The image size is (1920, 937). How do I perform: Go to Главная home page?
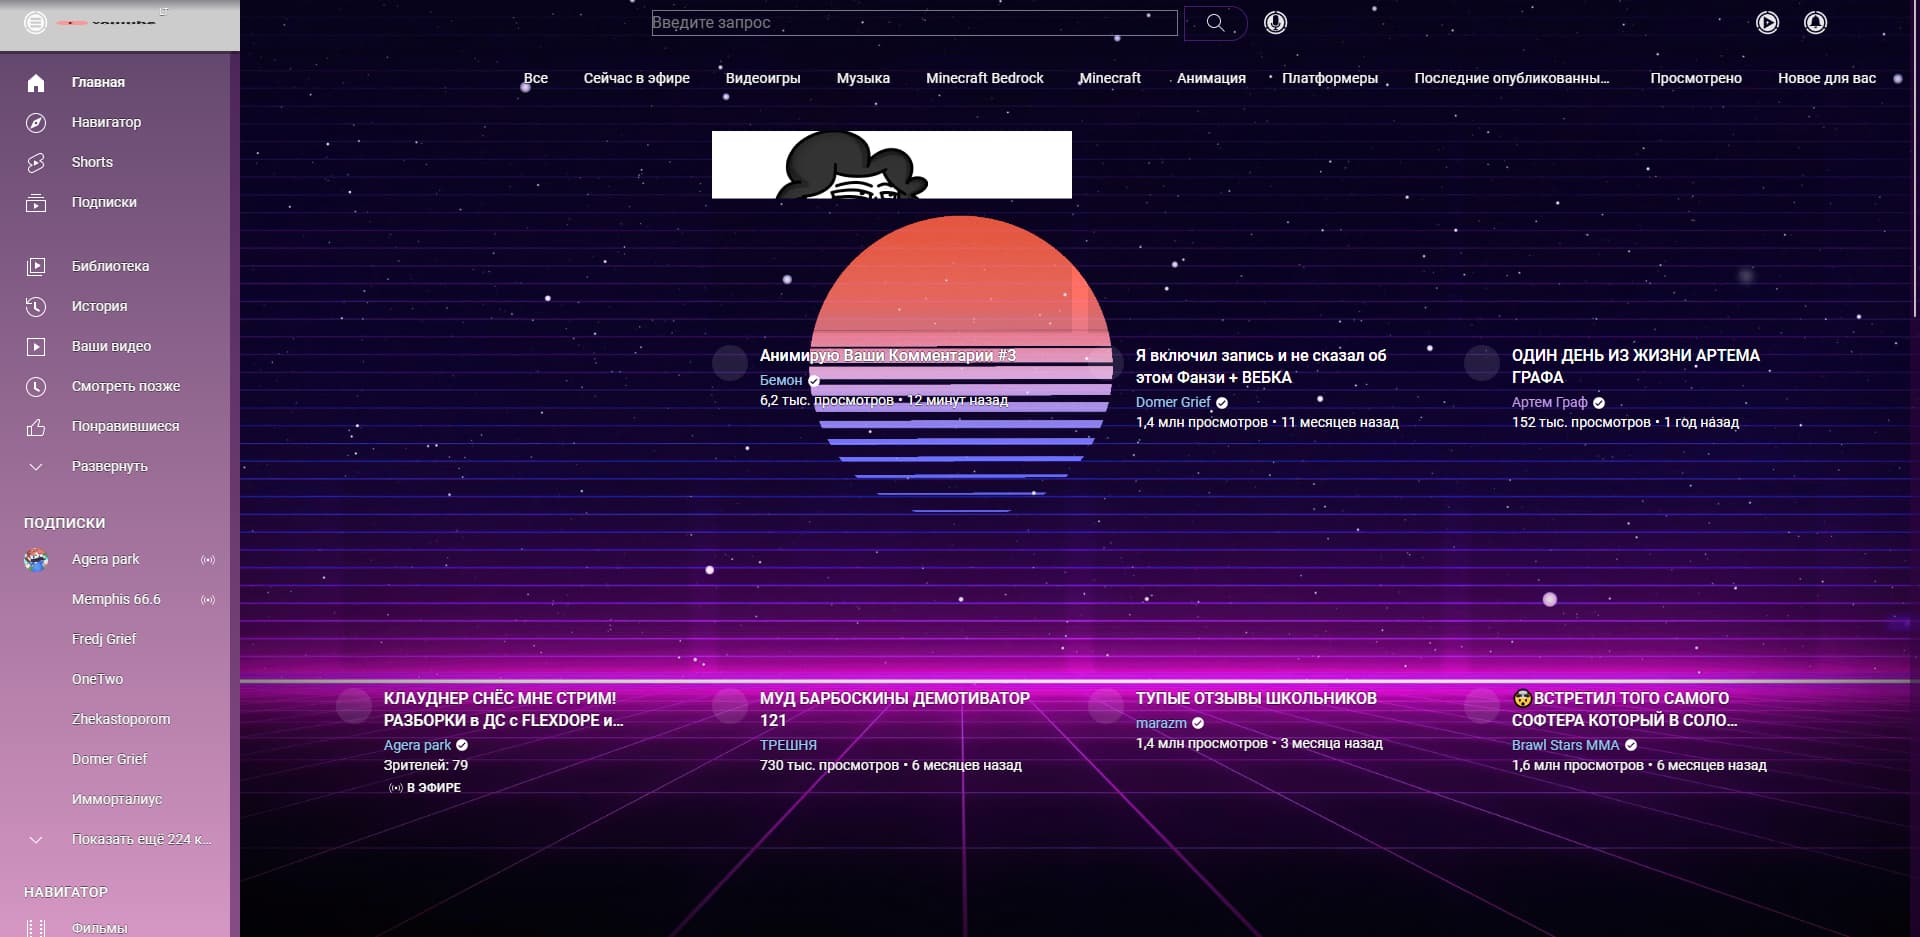97,82
